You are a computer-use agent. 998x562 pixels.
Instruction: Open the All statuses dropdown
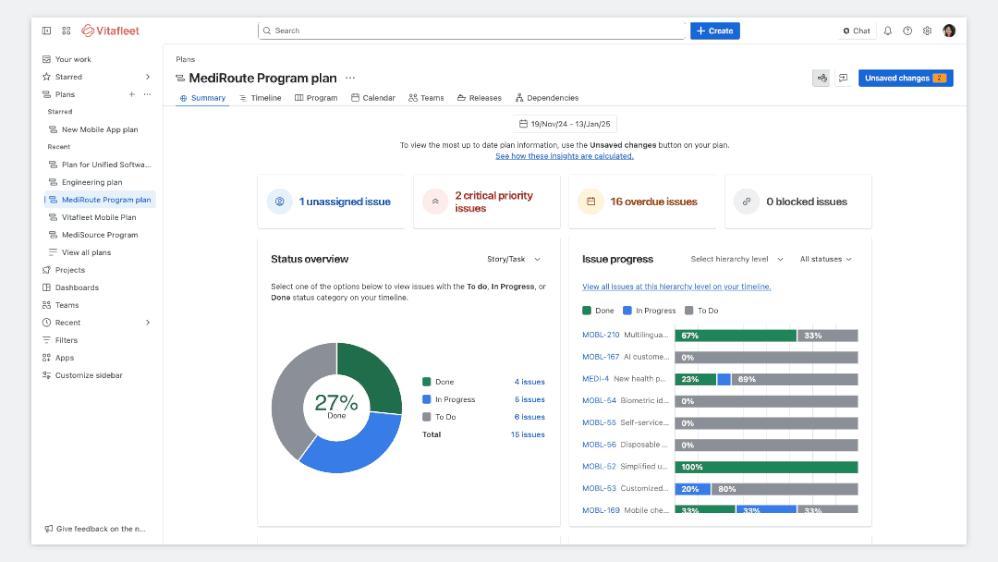tap(826, 259)
